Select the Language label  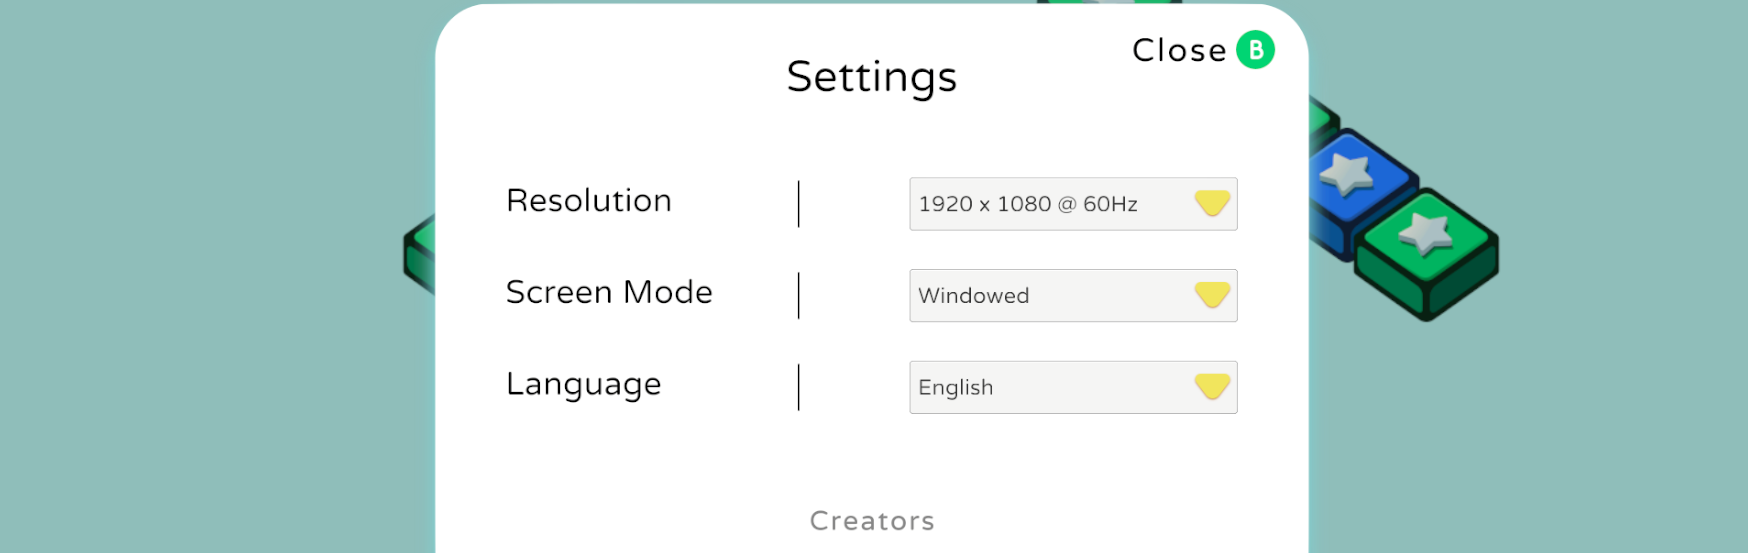(x=584, y=386)
